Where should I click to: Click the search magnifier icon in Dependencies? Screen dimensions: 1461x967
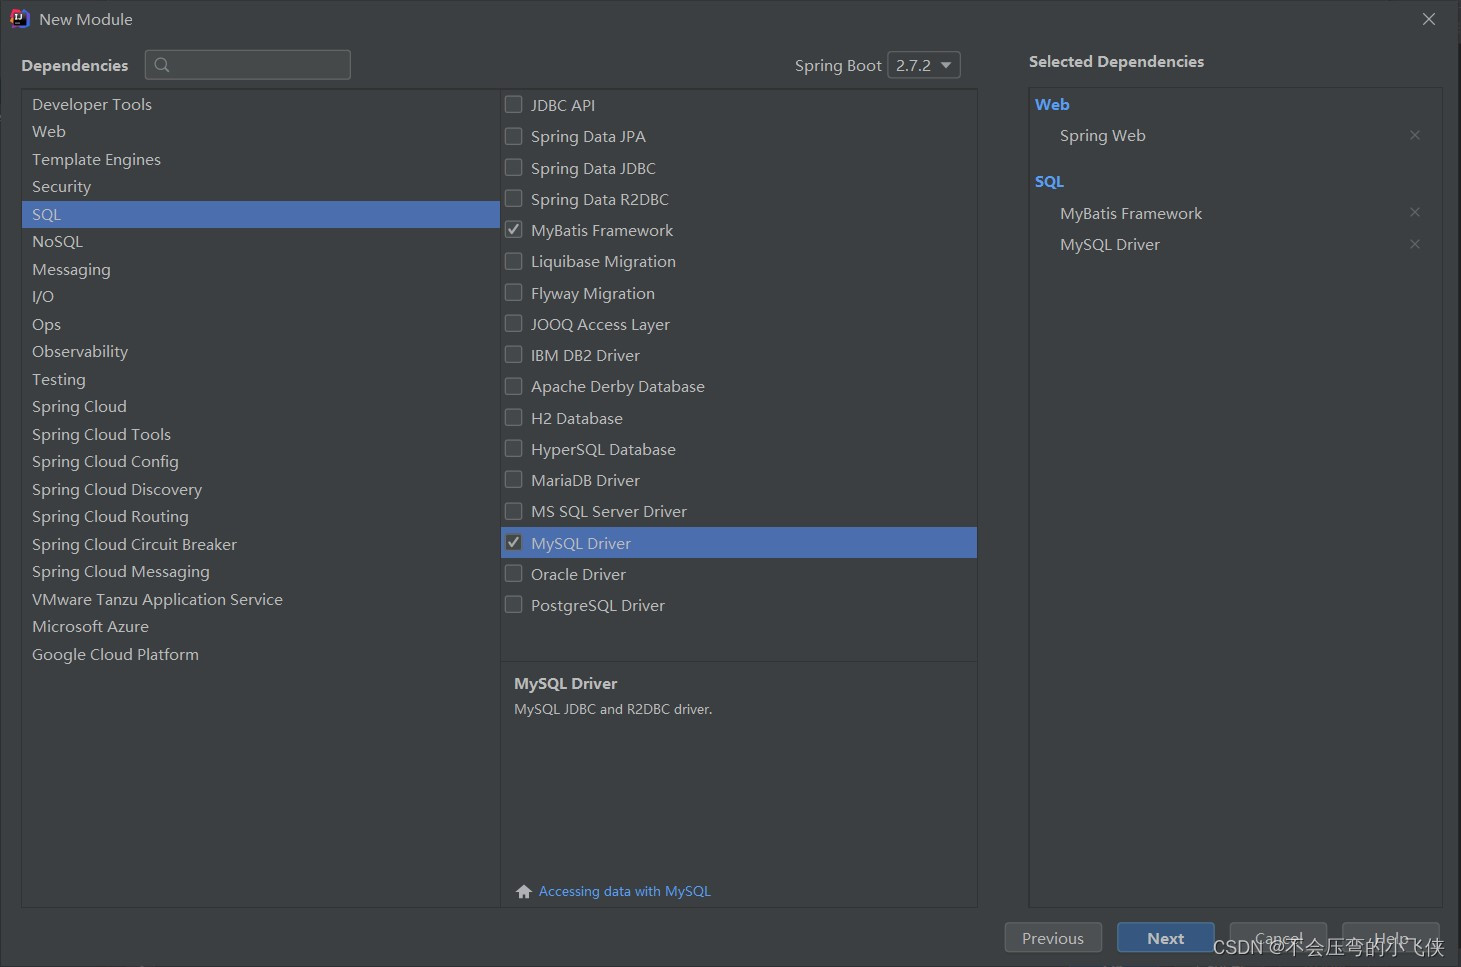point(162,65)
